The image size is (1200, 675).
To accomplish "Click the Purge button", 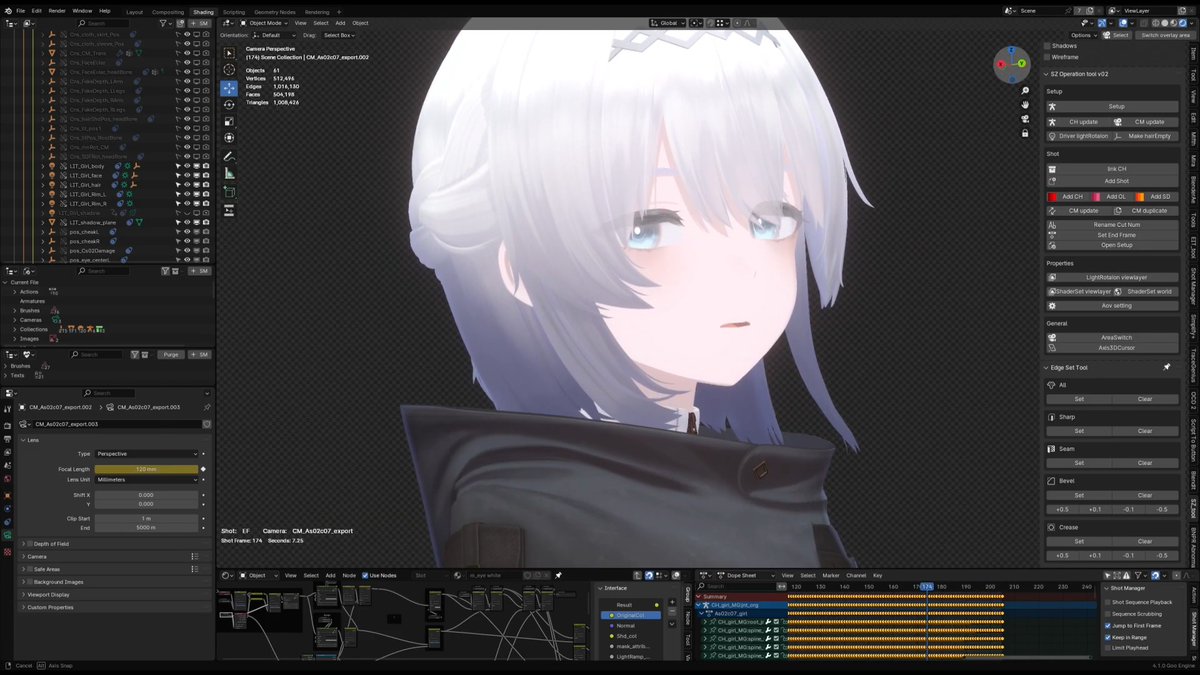I will (170, 355).
